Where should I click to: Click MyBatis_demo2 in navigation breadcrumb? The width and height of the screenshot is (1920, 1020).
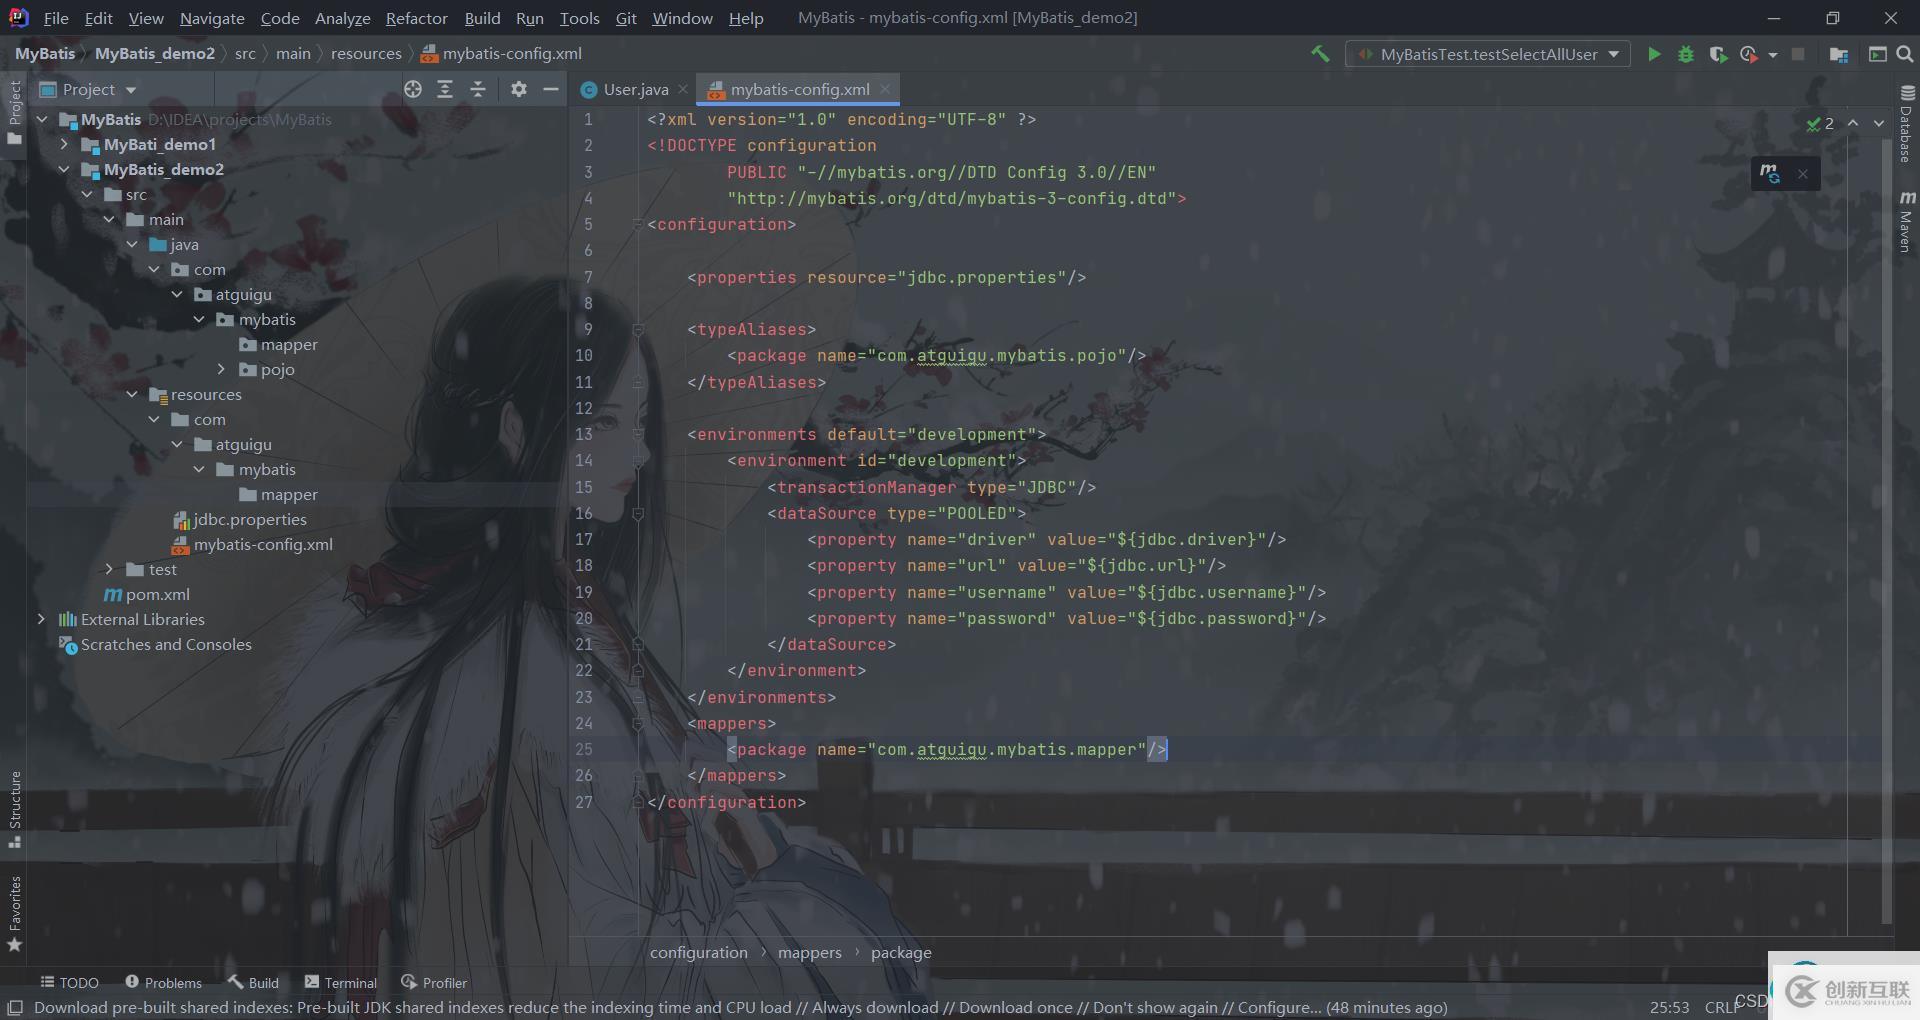coord(155,54)
